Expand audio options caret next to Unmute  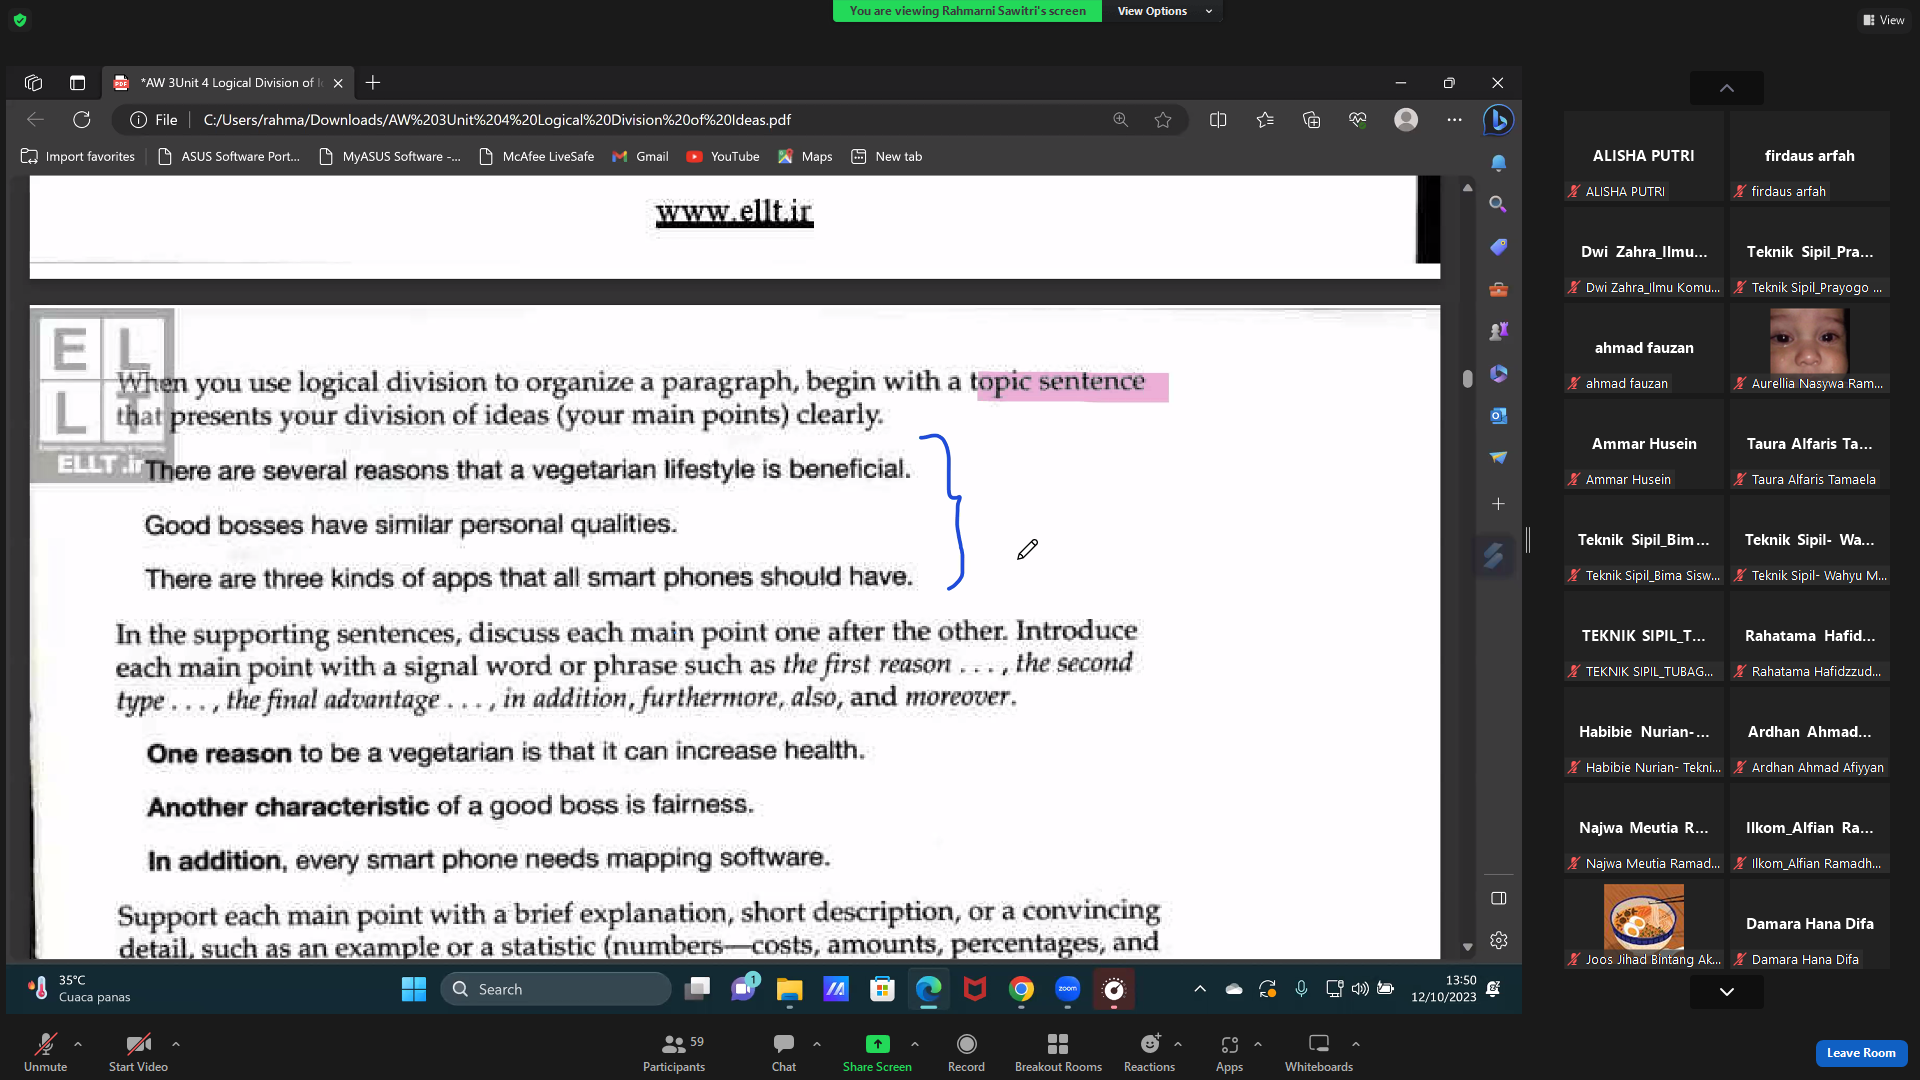78,1044
